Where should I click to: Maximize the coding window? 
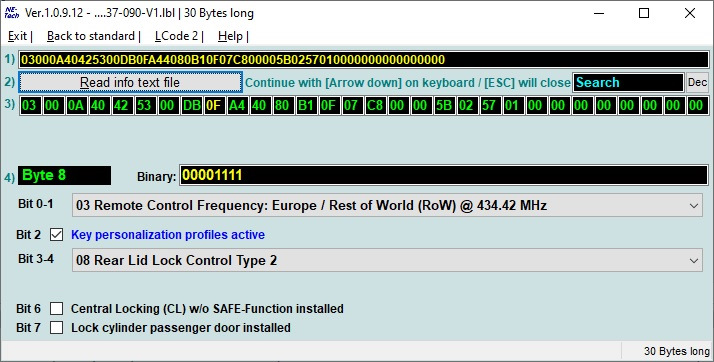click(x=644, y=13)
